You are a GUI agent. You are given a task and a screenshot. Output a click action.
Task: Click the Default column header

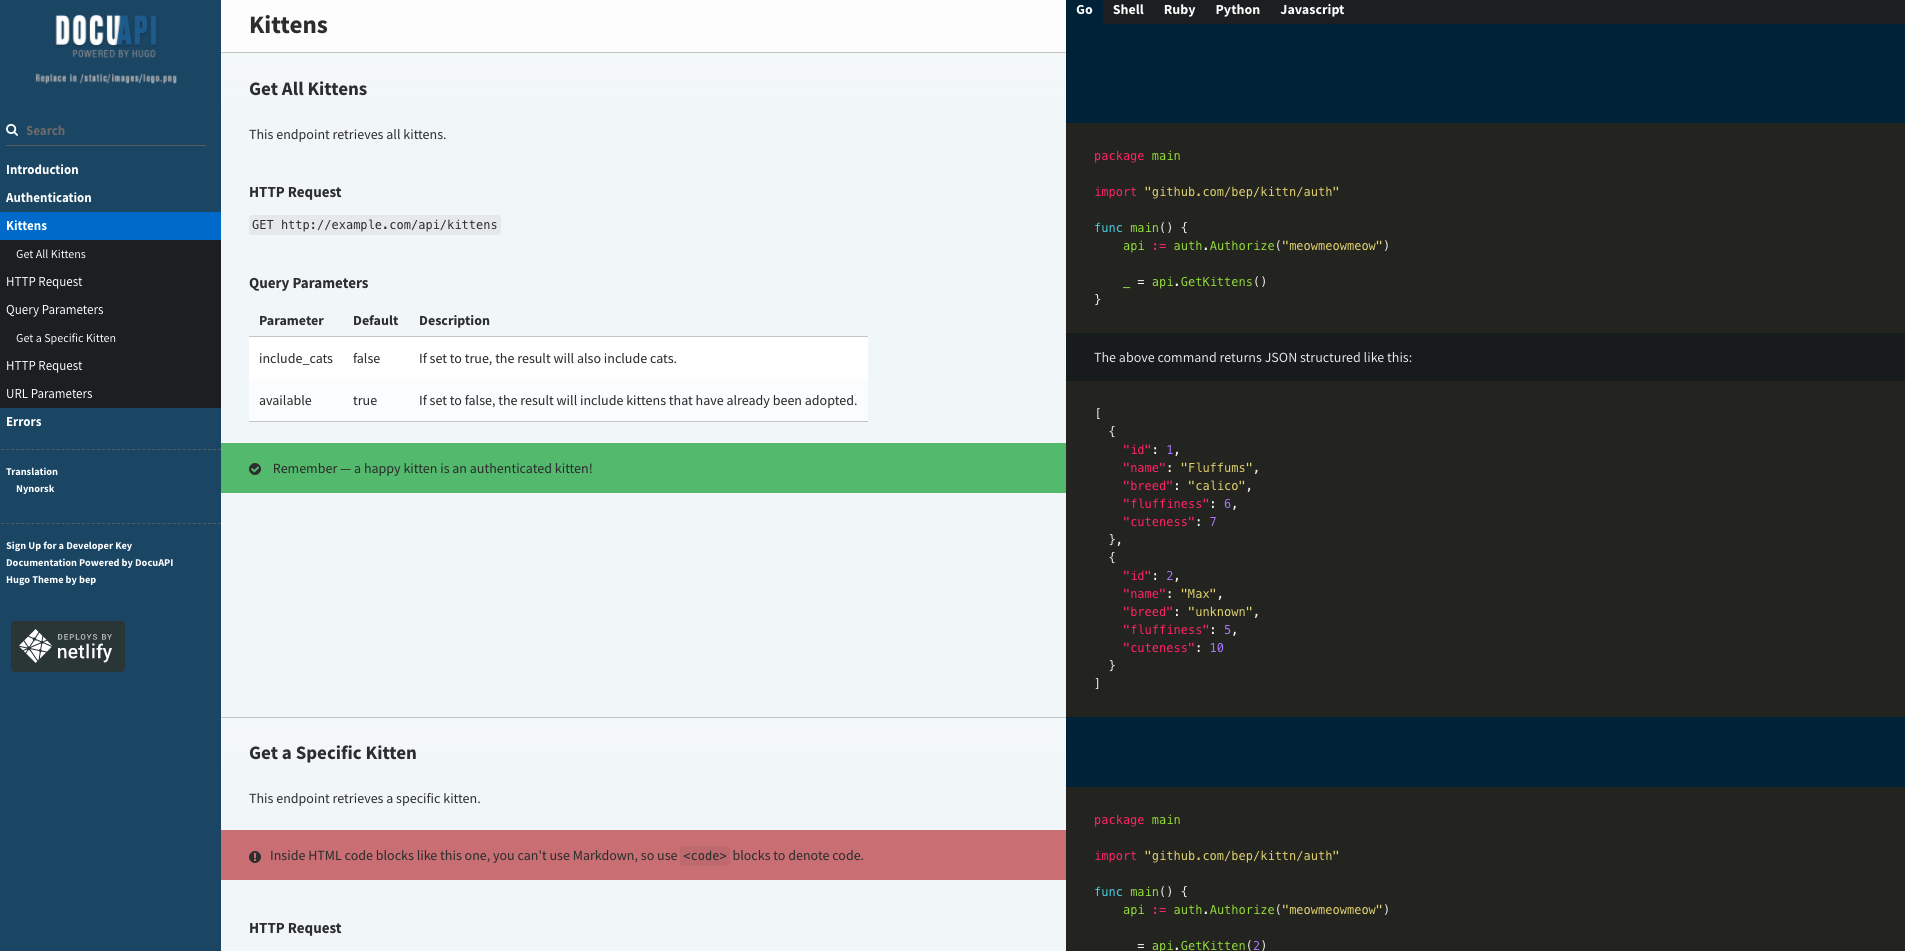tap(375, 321)
